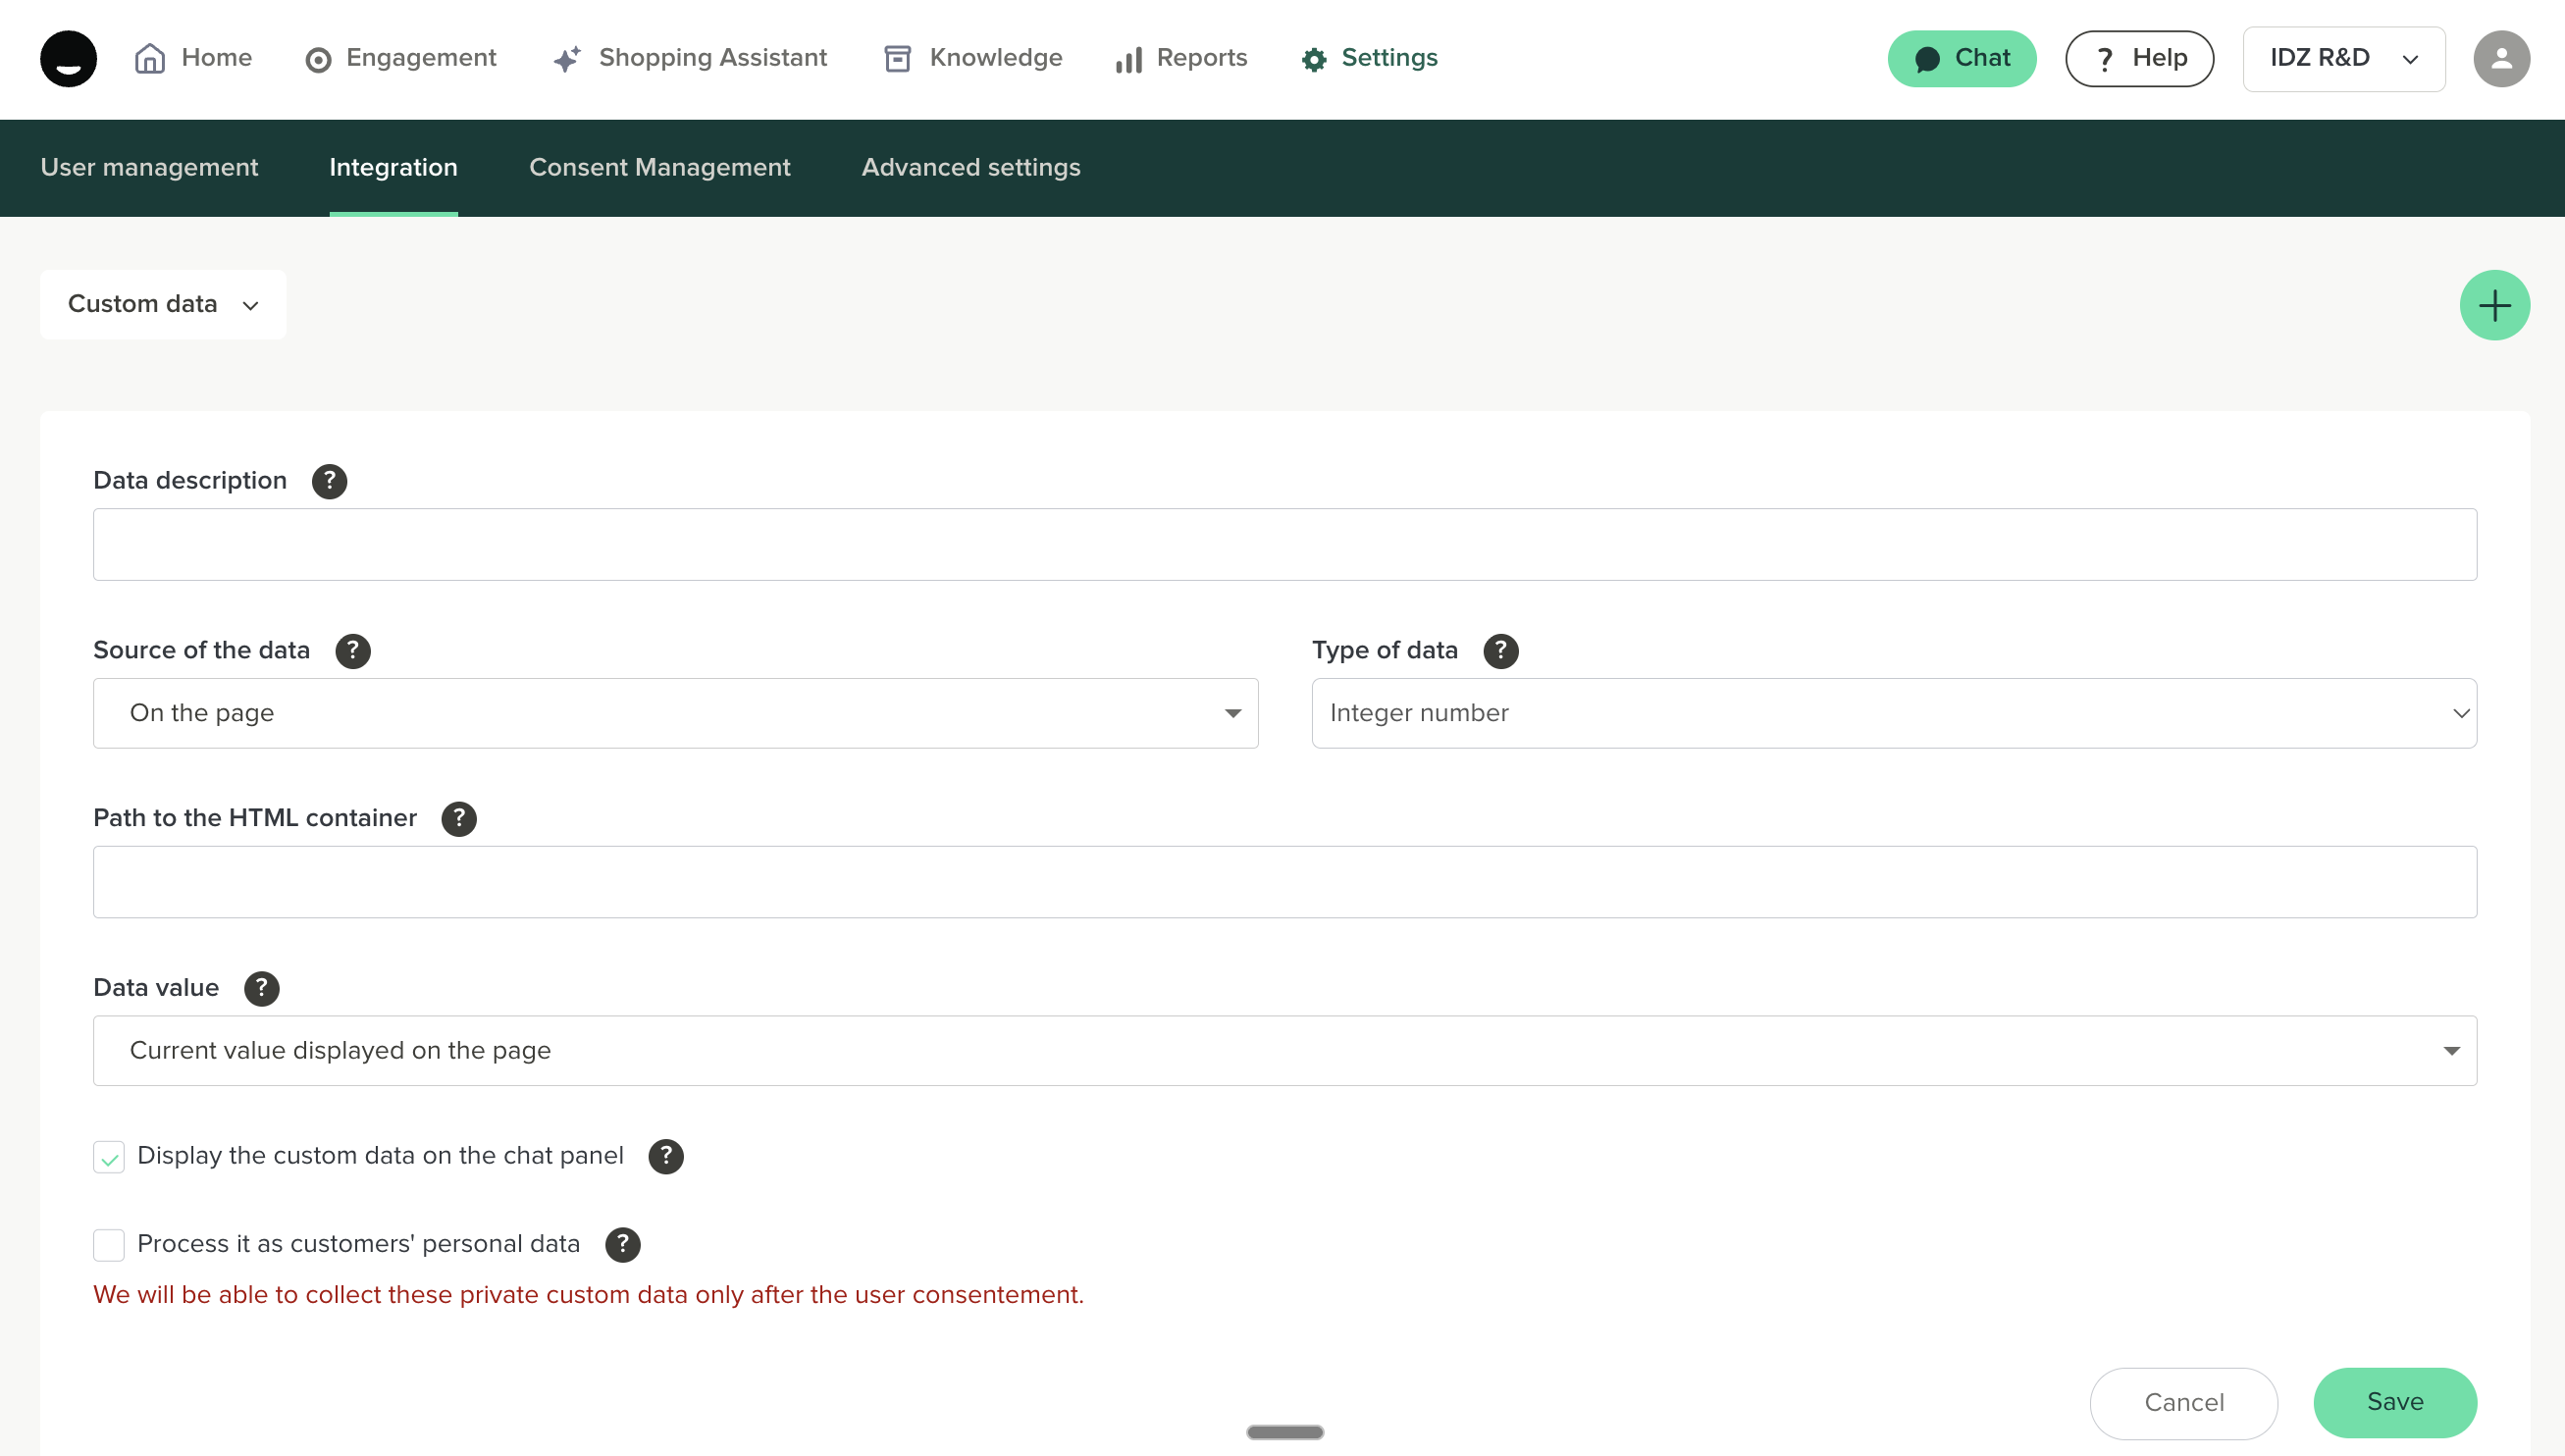Image resolution: width=2565 pixels, height=1456 pixels.
Task: Click the user avatar profile icon
Action: 2501,59
